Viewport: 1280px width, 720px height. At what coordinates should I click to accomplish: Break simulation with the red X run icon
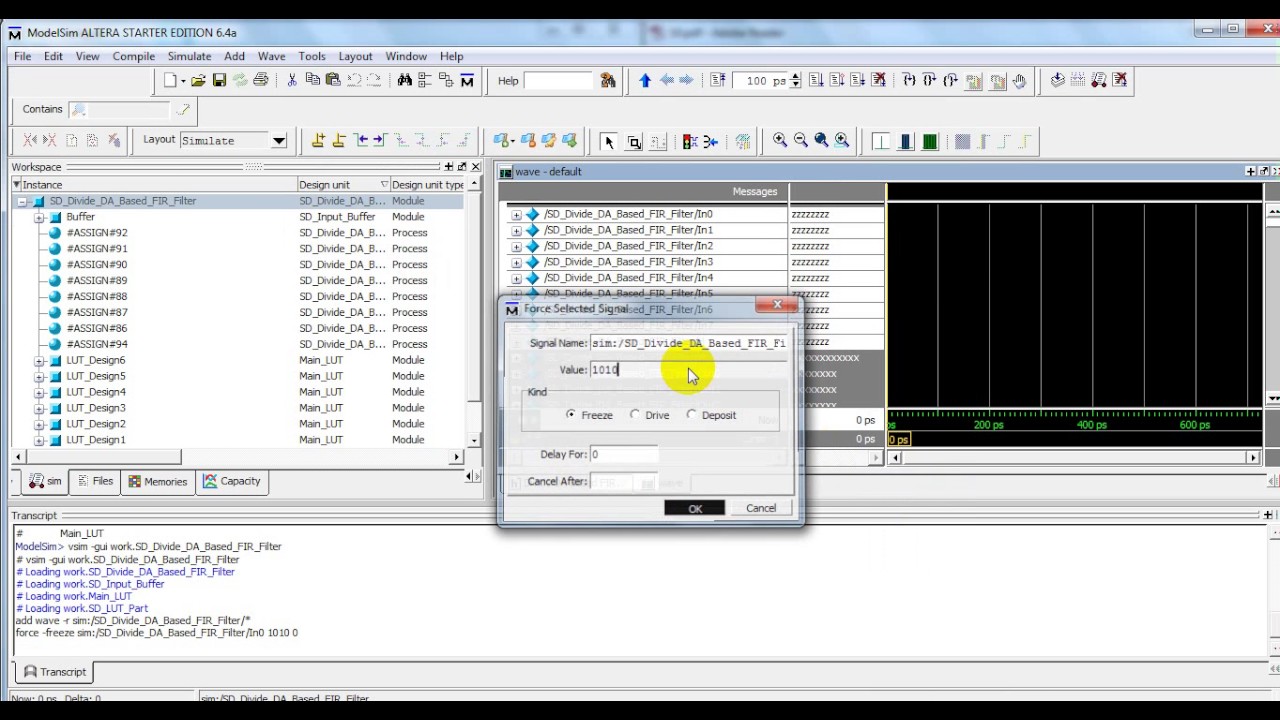pyautogui.click(x=879, y=81)
